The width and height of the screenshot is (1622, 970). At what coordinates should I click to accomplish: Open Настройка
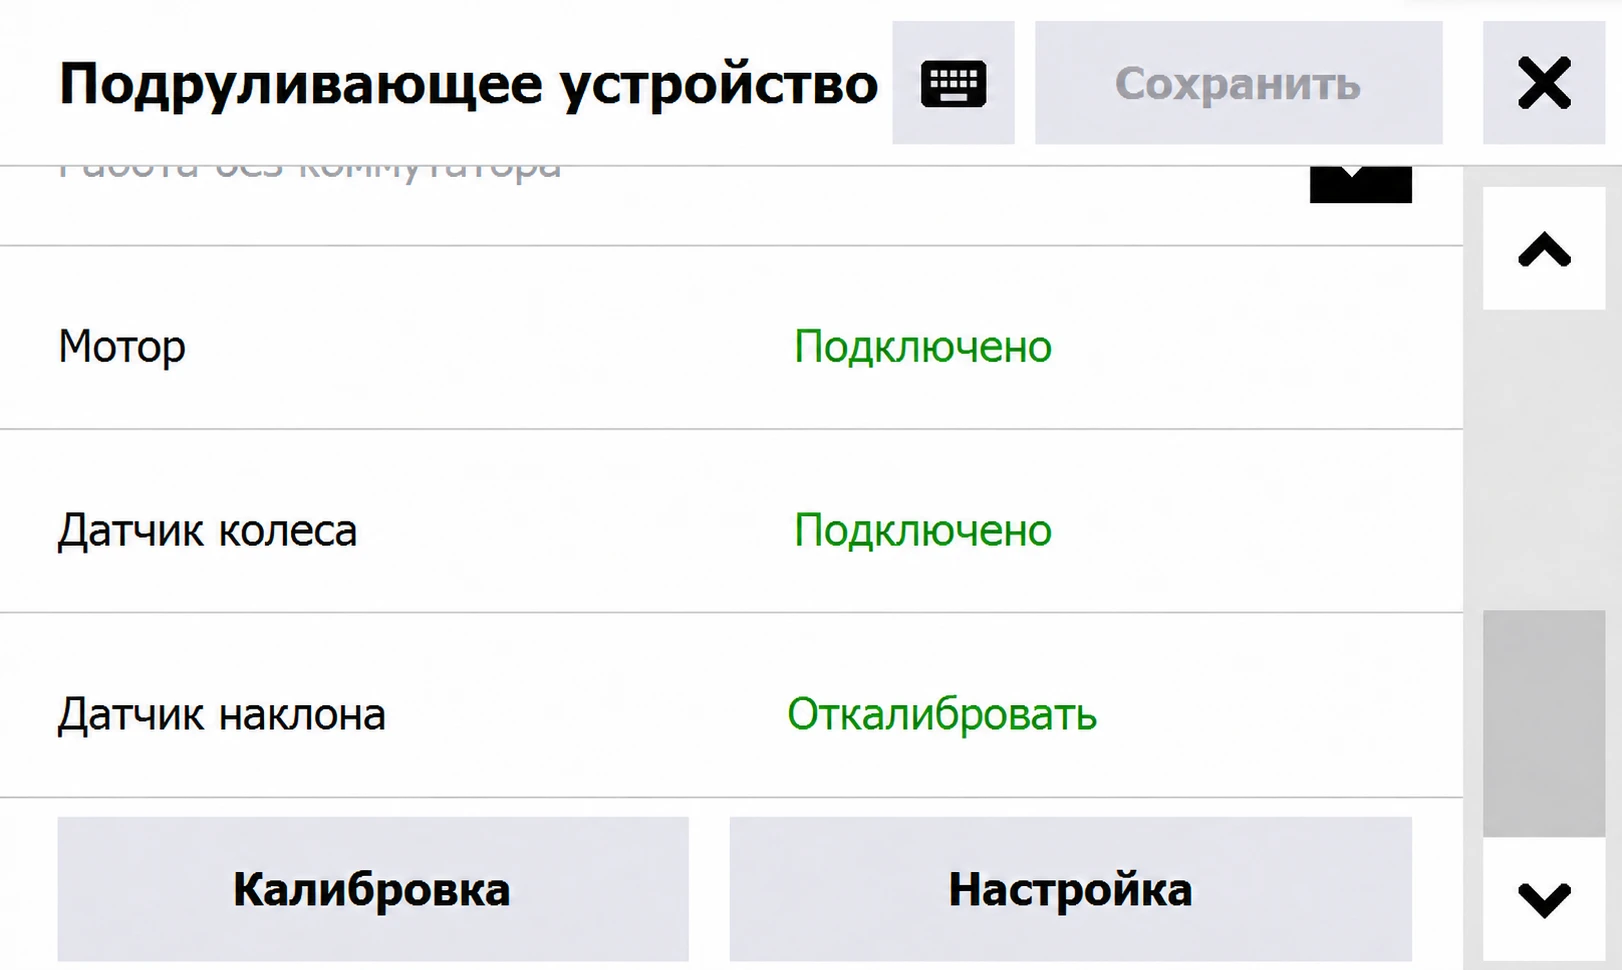coord(1070,889)
